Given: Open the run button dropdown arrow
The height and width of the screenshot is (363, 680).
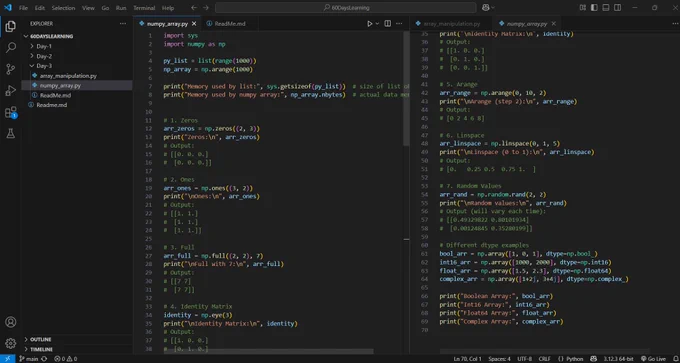Looking at the screenshot, I should [377, 23].
